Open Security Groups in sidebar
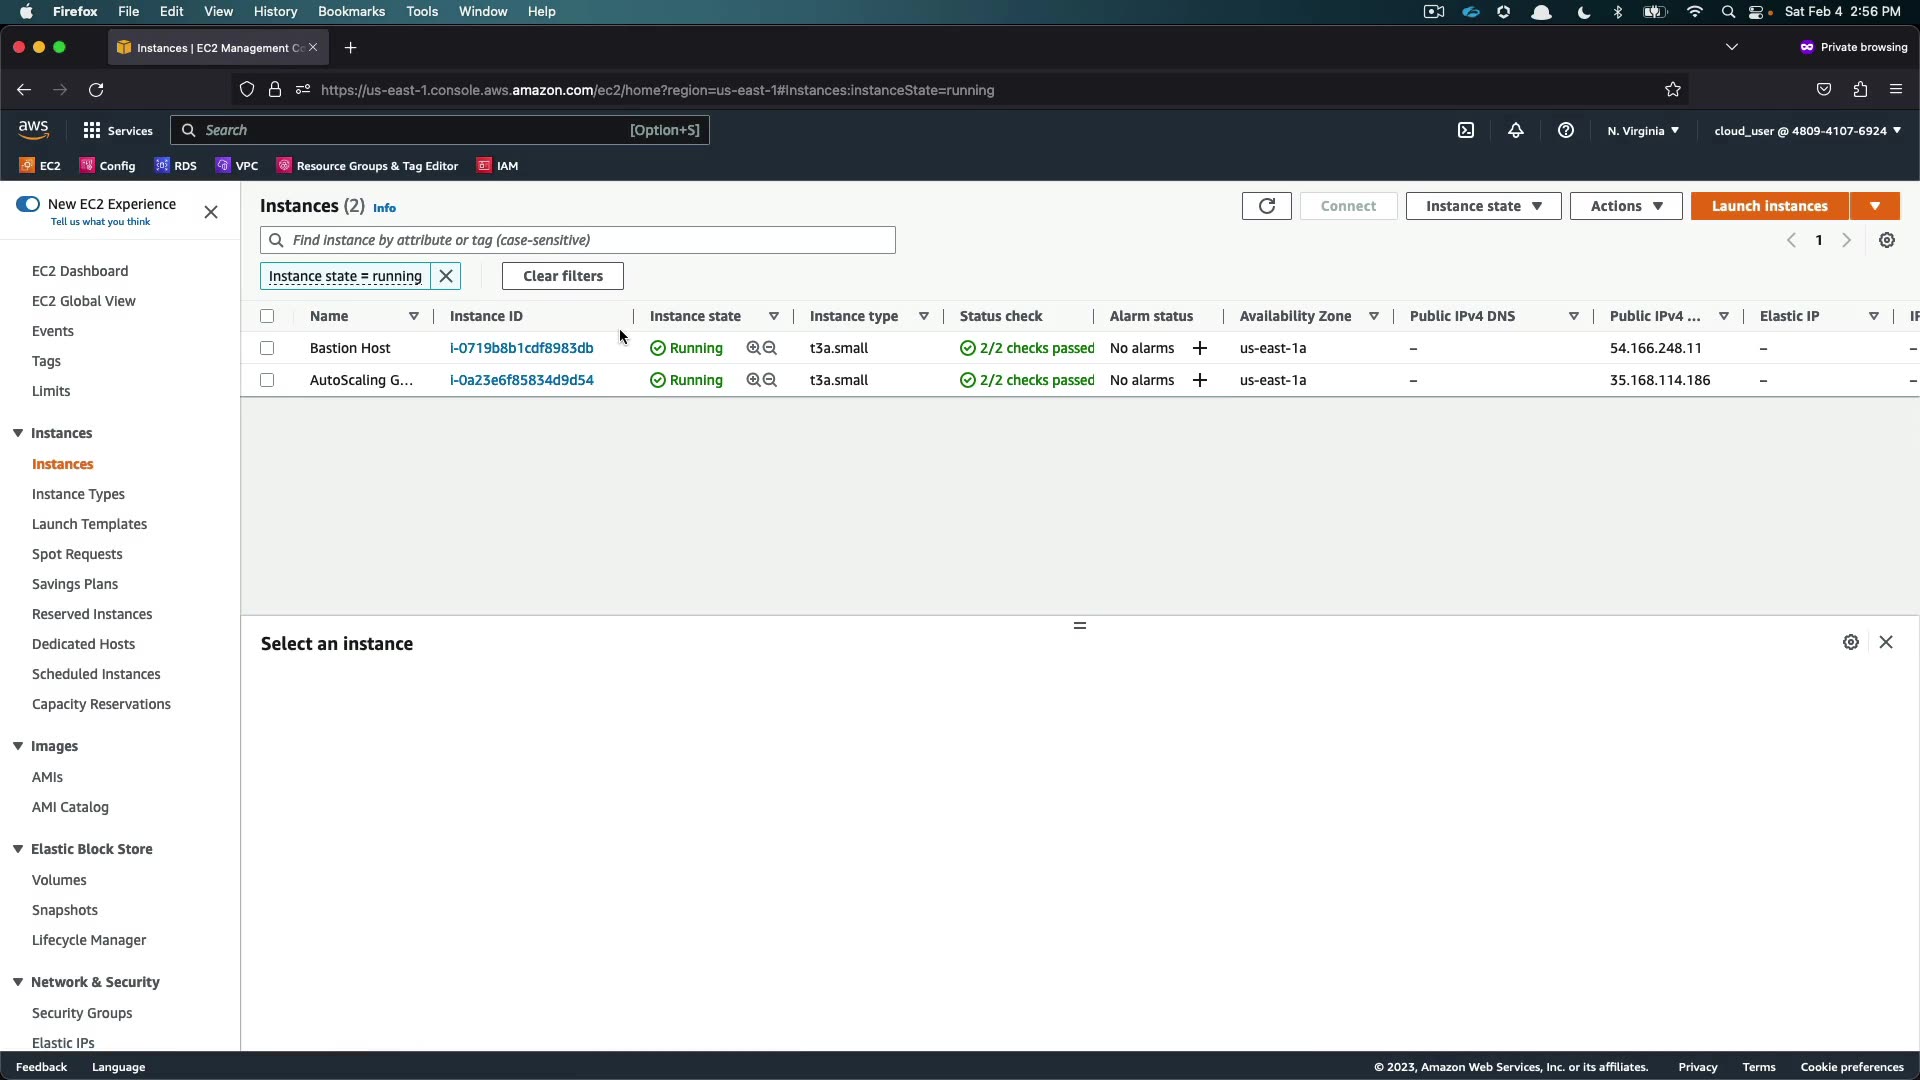The image size is (1920, 1080). [x=82, y=1013]
